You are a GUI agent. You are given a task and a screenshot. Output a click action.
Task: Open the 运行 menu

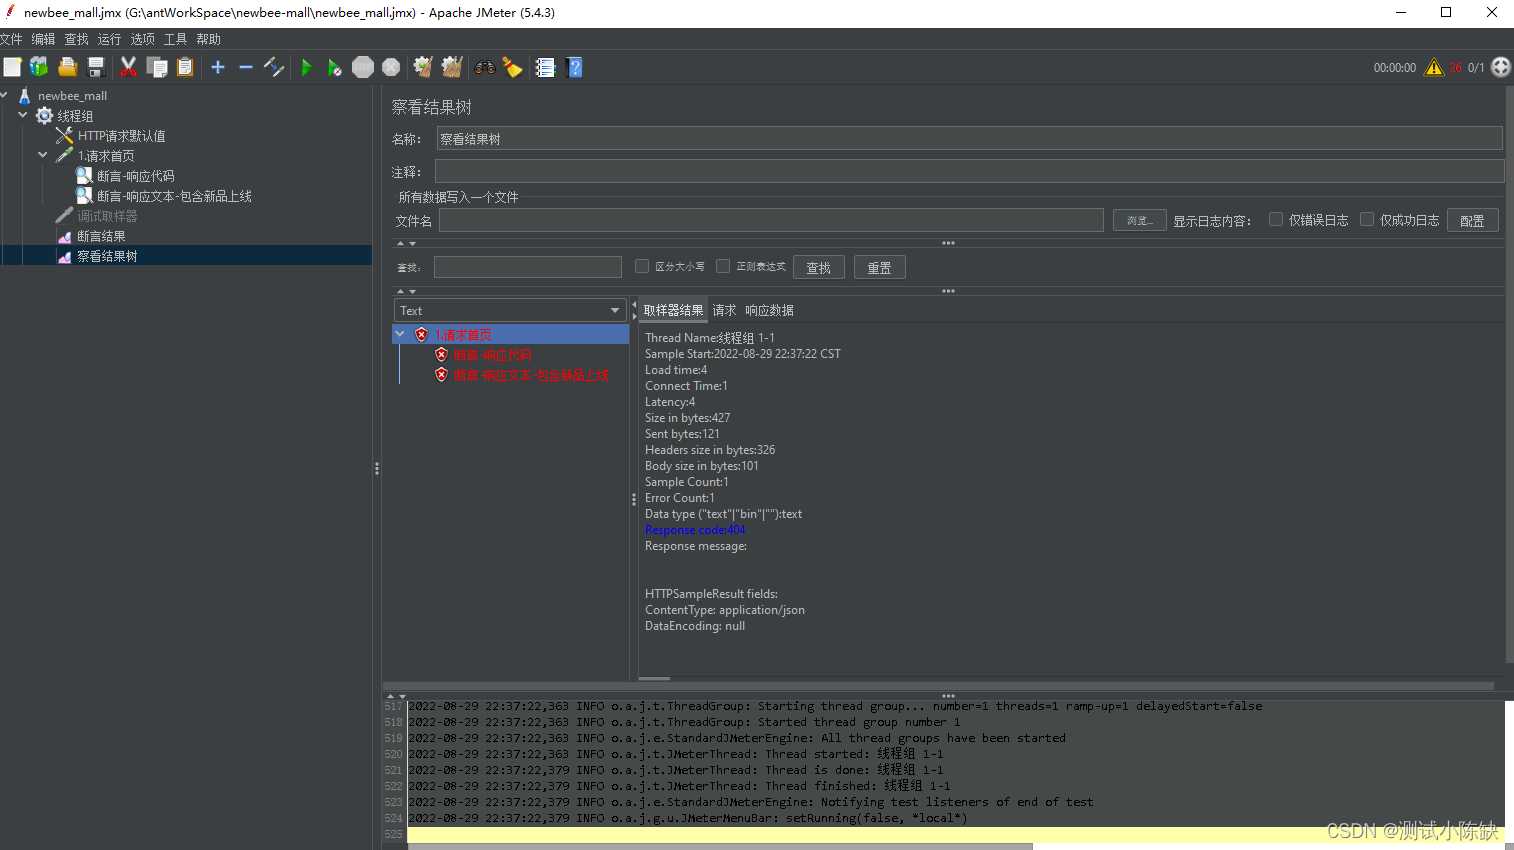tap(109, 39)
